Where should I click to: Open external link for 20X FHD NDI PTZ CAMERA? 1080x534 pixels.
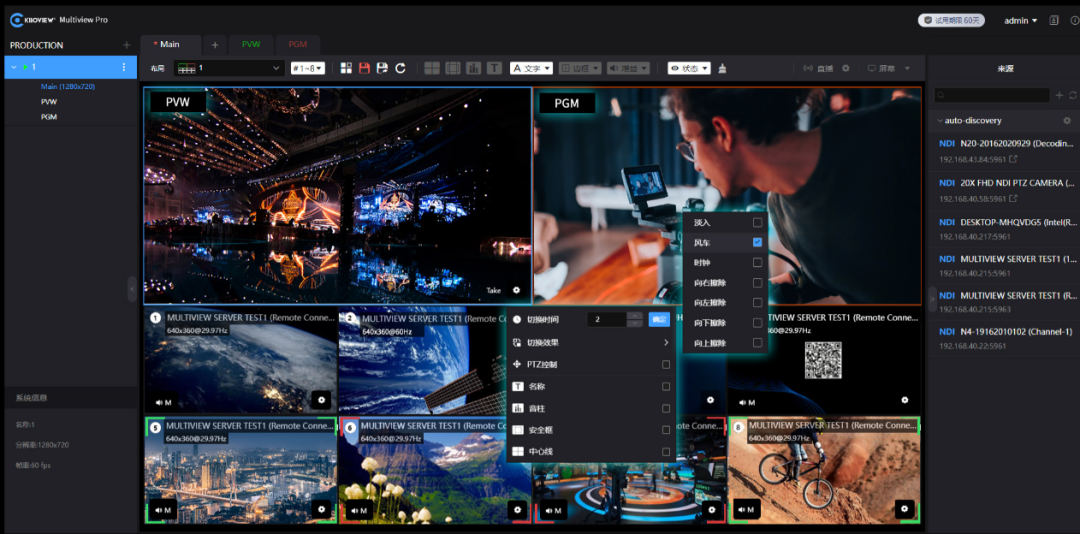click(x=1013, y=199)
